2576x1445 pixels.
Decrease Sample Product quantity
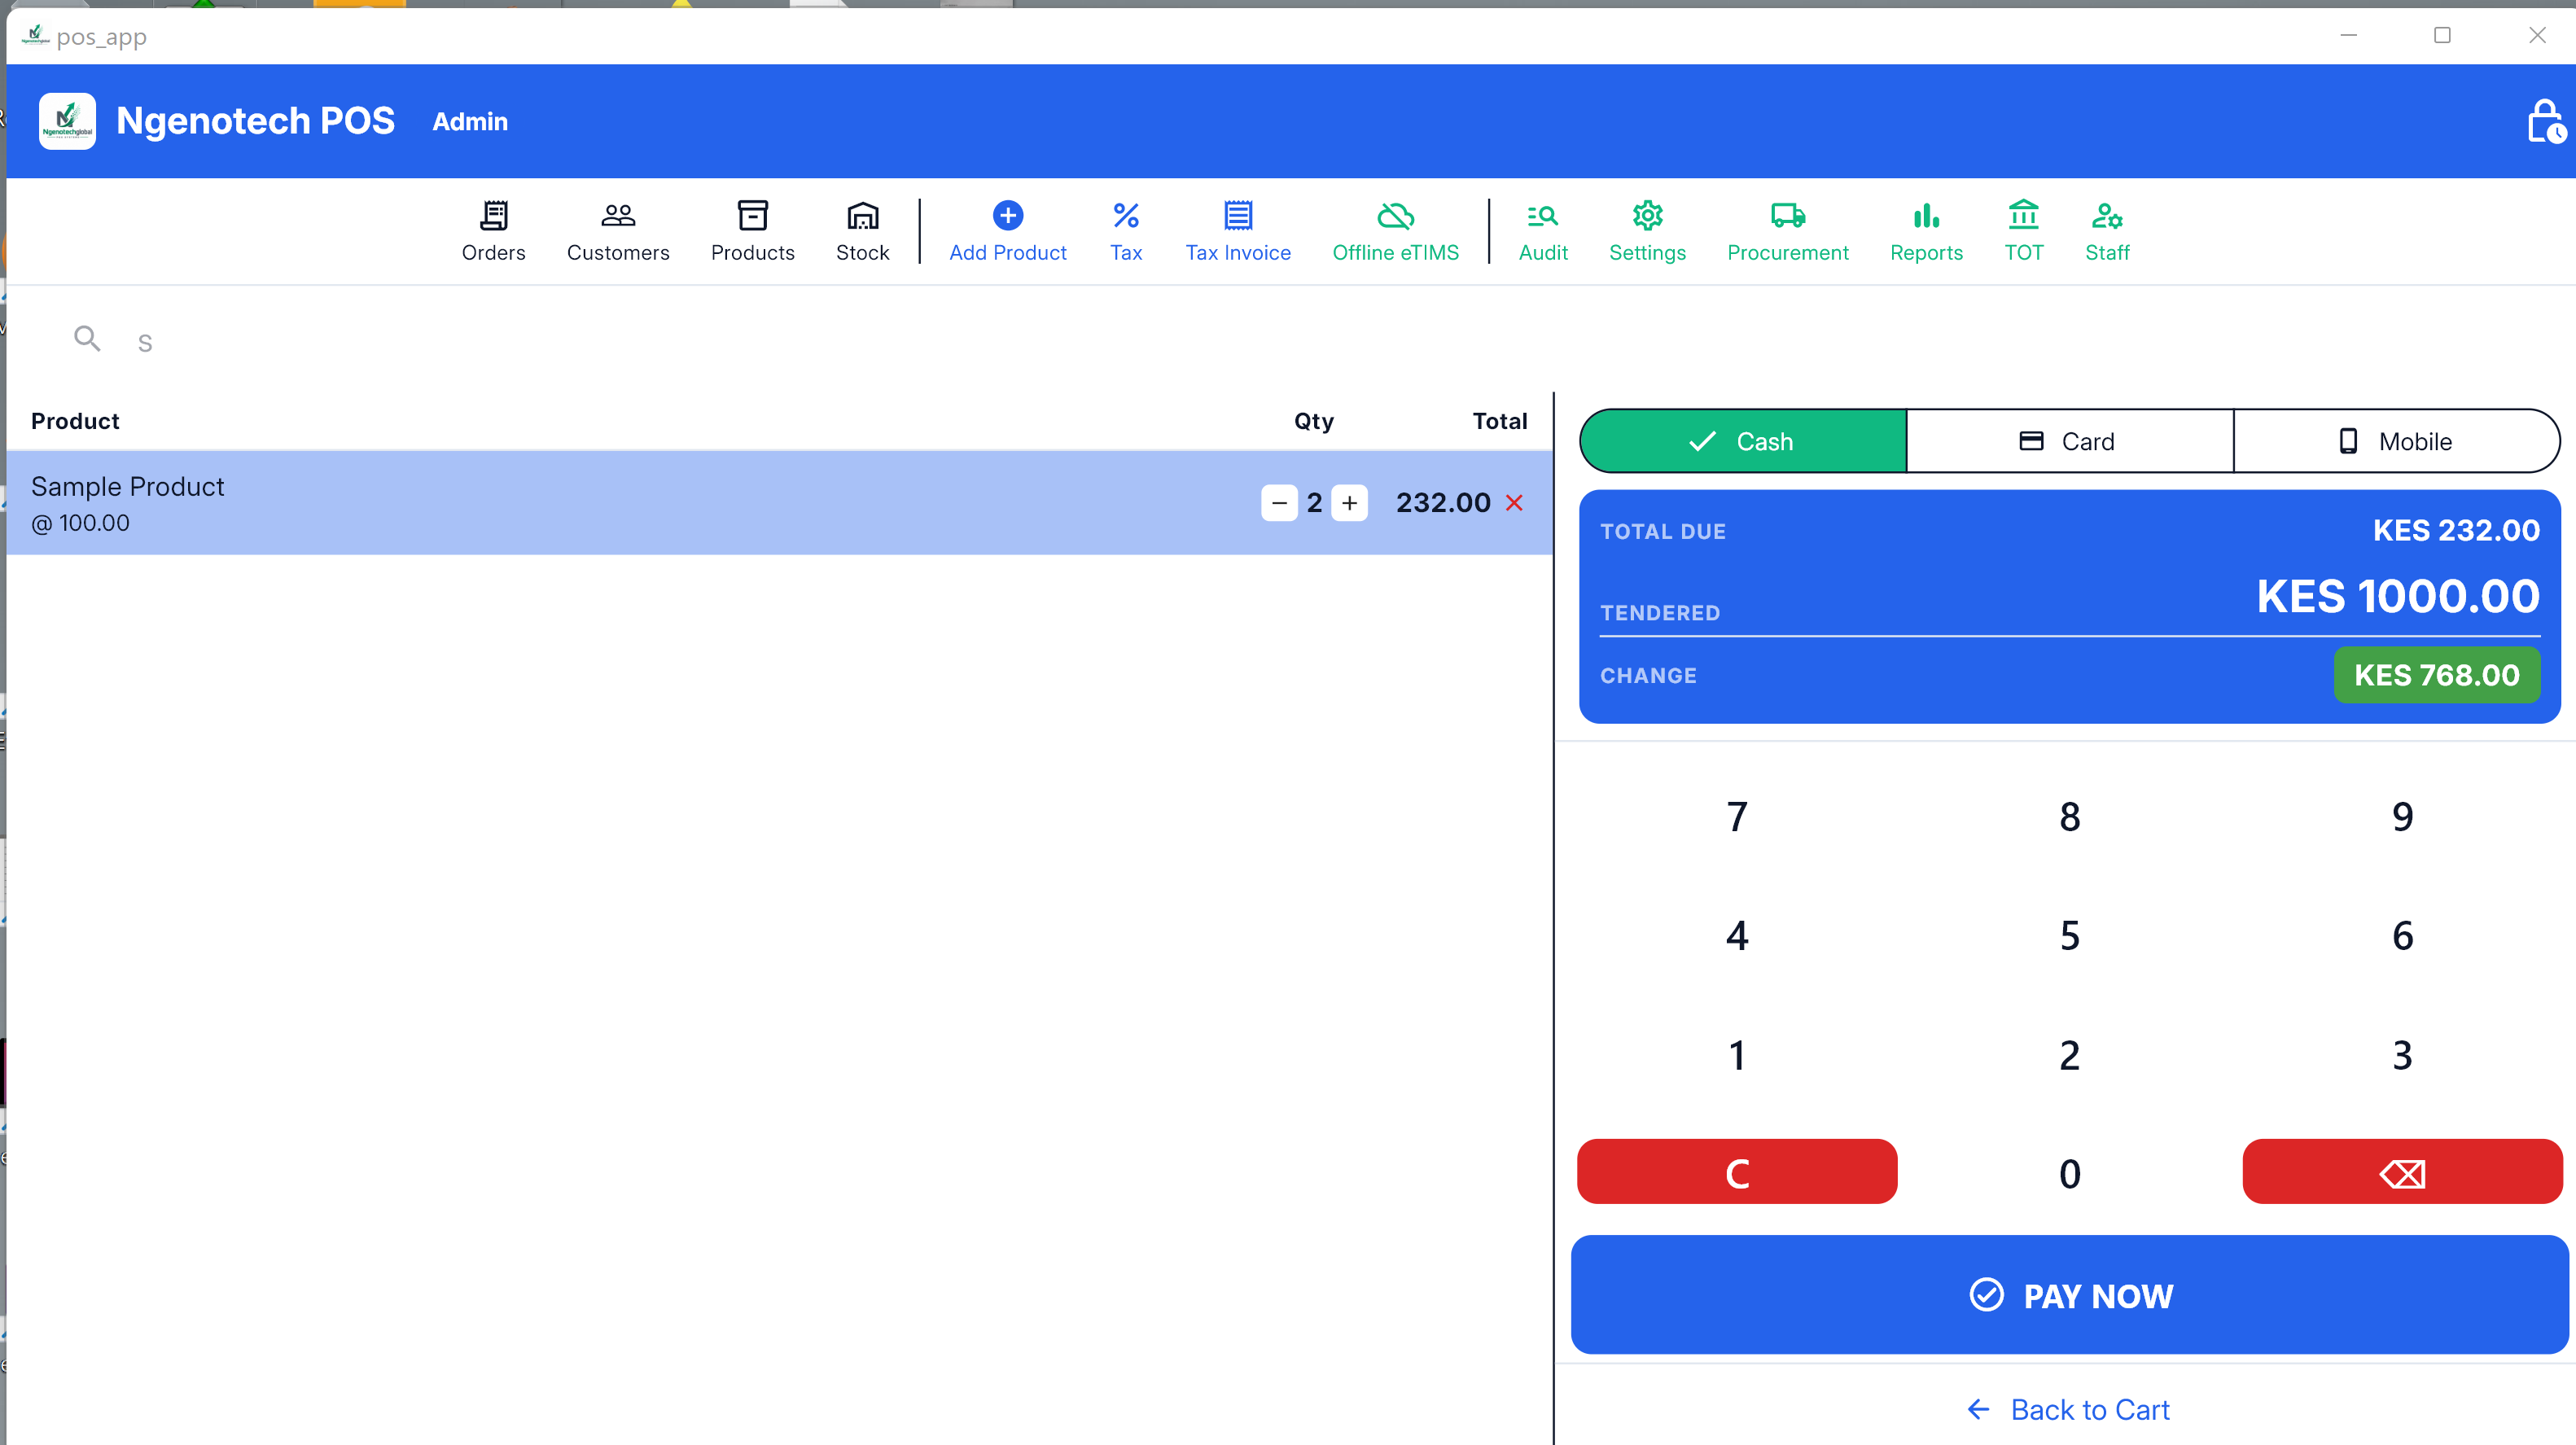click(x=1279, y=503)
